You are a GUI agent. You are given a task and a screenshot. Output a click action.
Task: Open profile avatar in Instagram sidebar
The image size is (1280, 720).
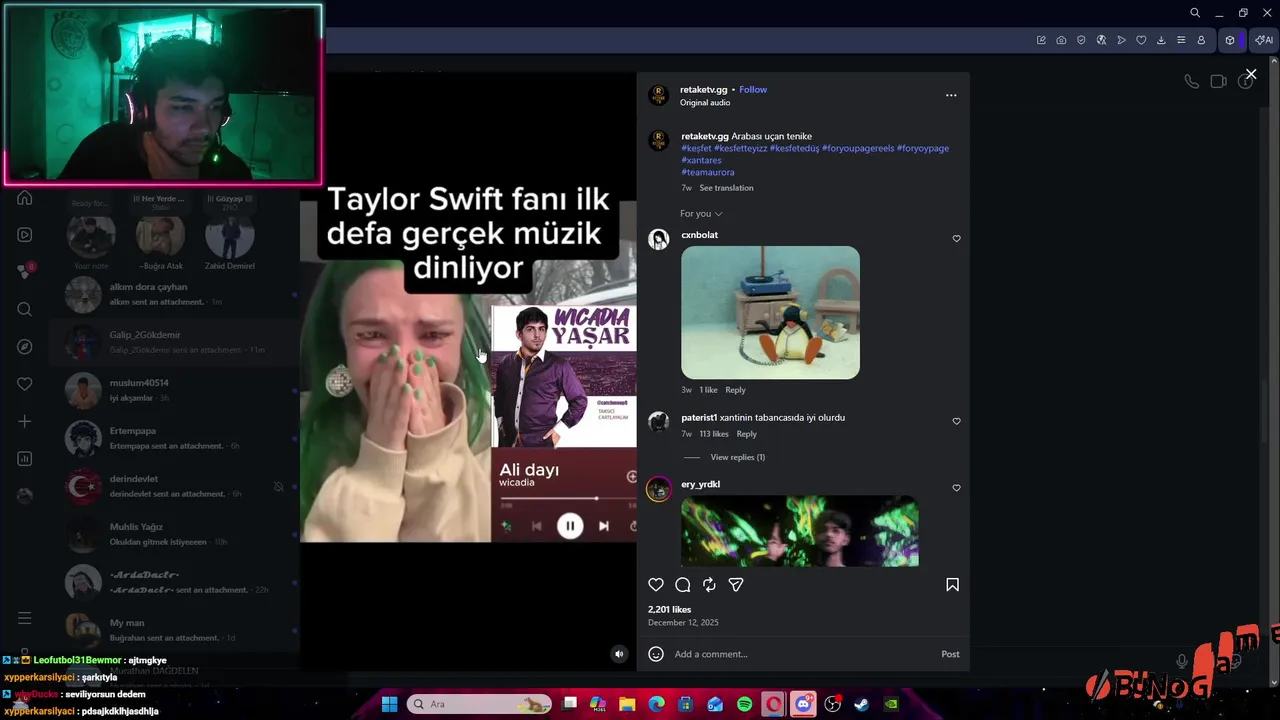25,495
